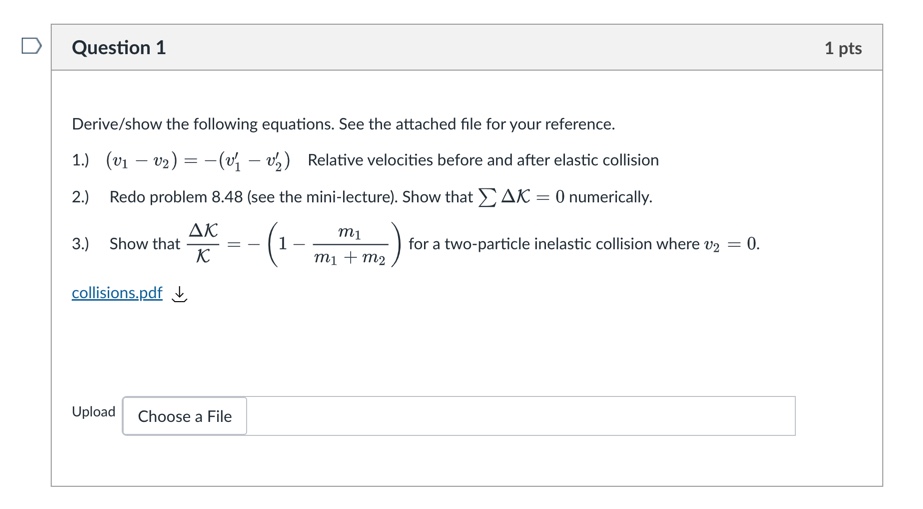Click list number 3.) marker
Viewport: 923px width, 509px height.
pyautogui.click(x=81, y=244)
